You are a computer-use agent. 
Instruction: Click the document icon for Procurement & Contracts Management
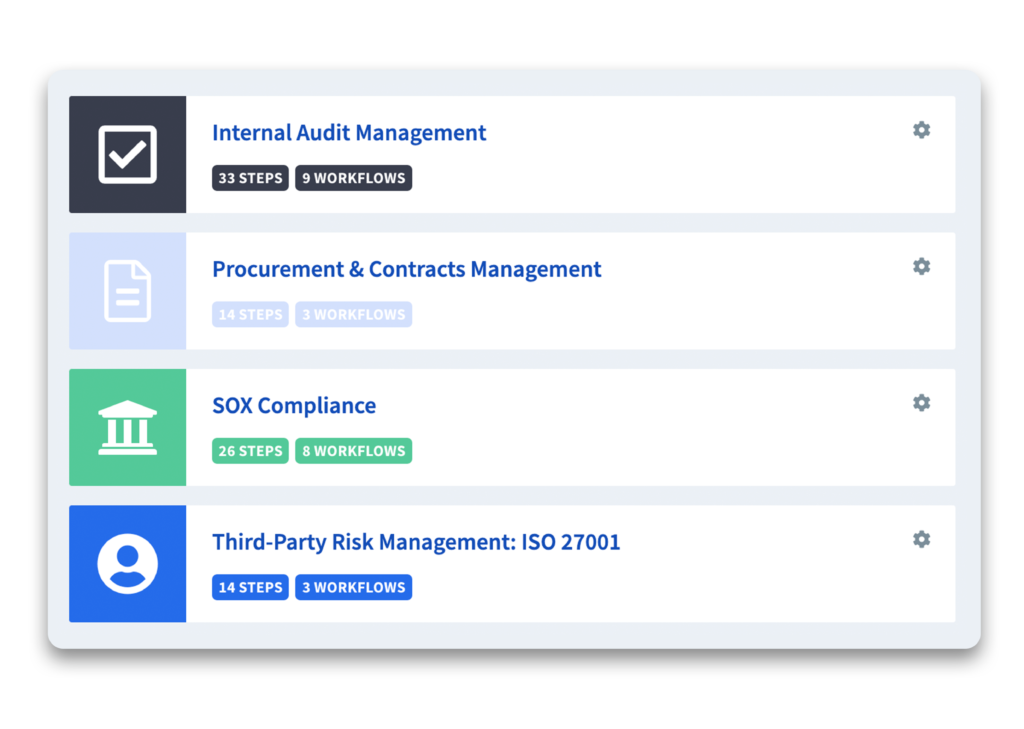(127, 291)
